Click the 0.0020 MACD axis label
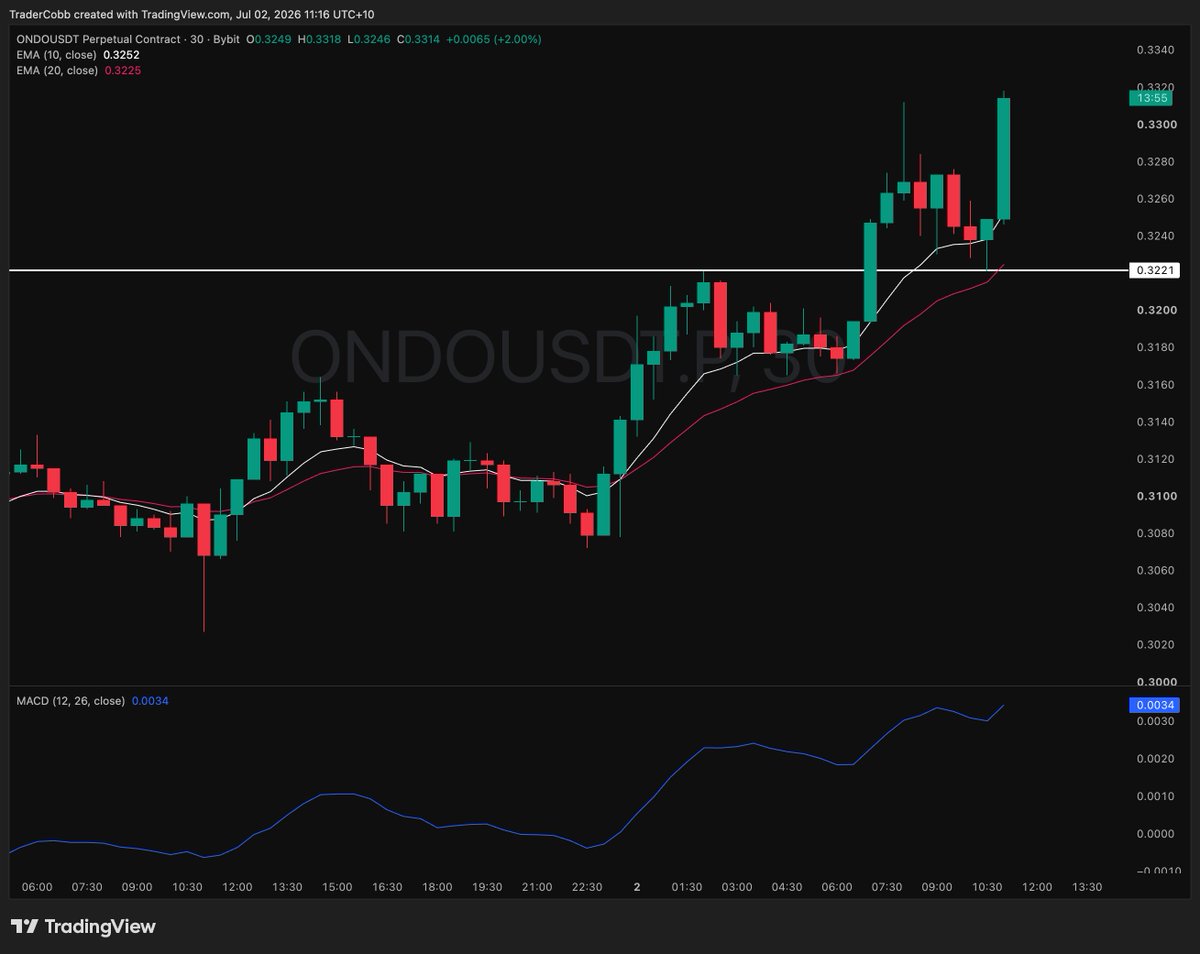 [1156, 759]
